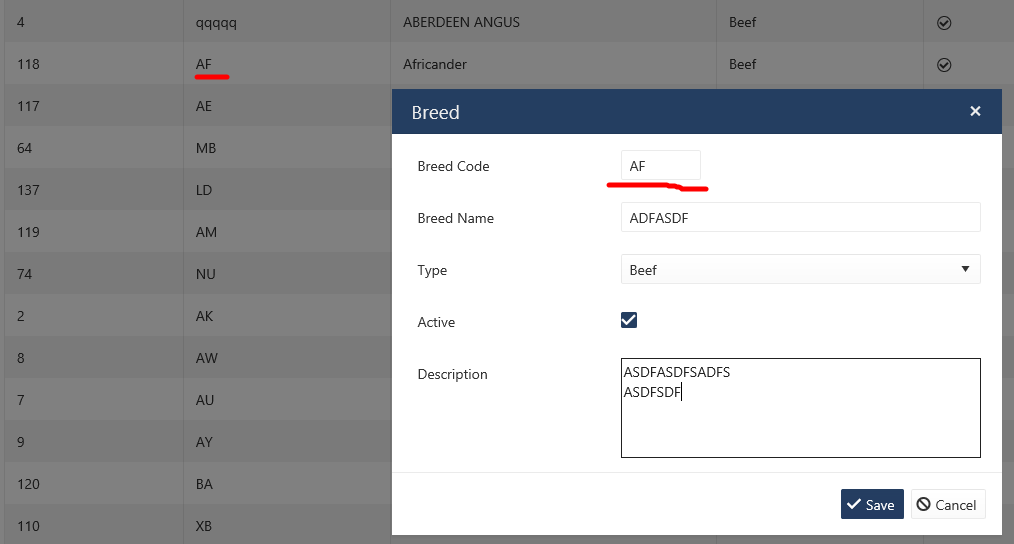
Task: Open the Type dropdown showing Beef
Action: 800,269
